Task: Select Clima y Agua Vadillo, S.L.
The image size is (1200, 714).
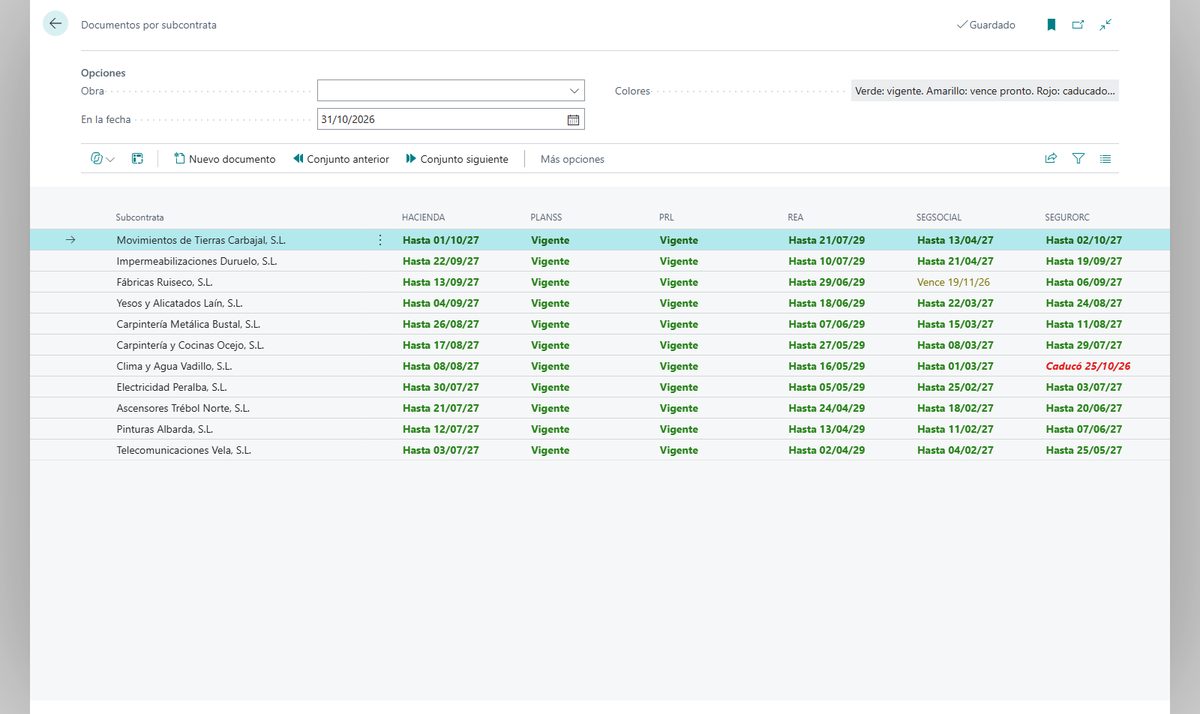Action: [x=173, y=366]
